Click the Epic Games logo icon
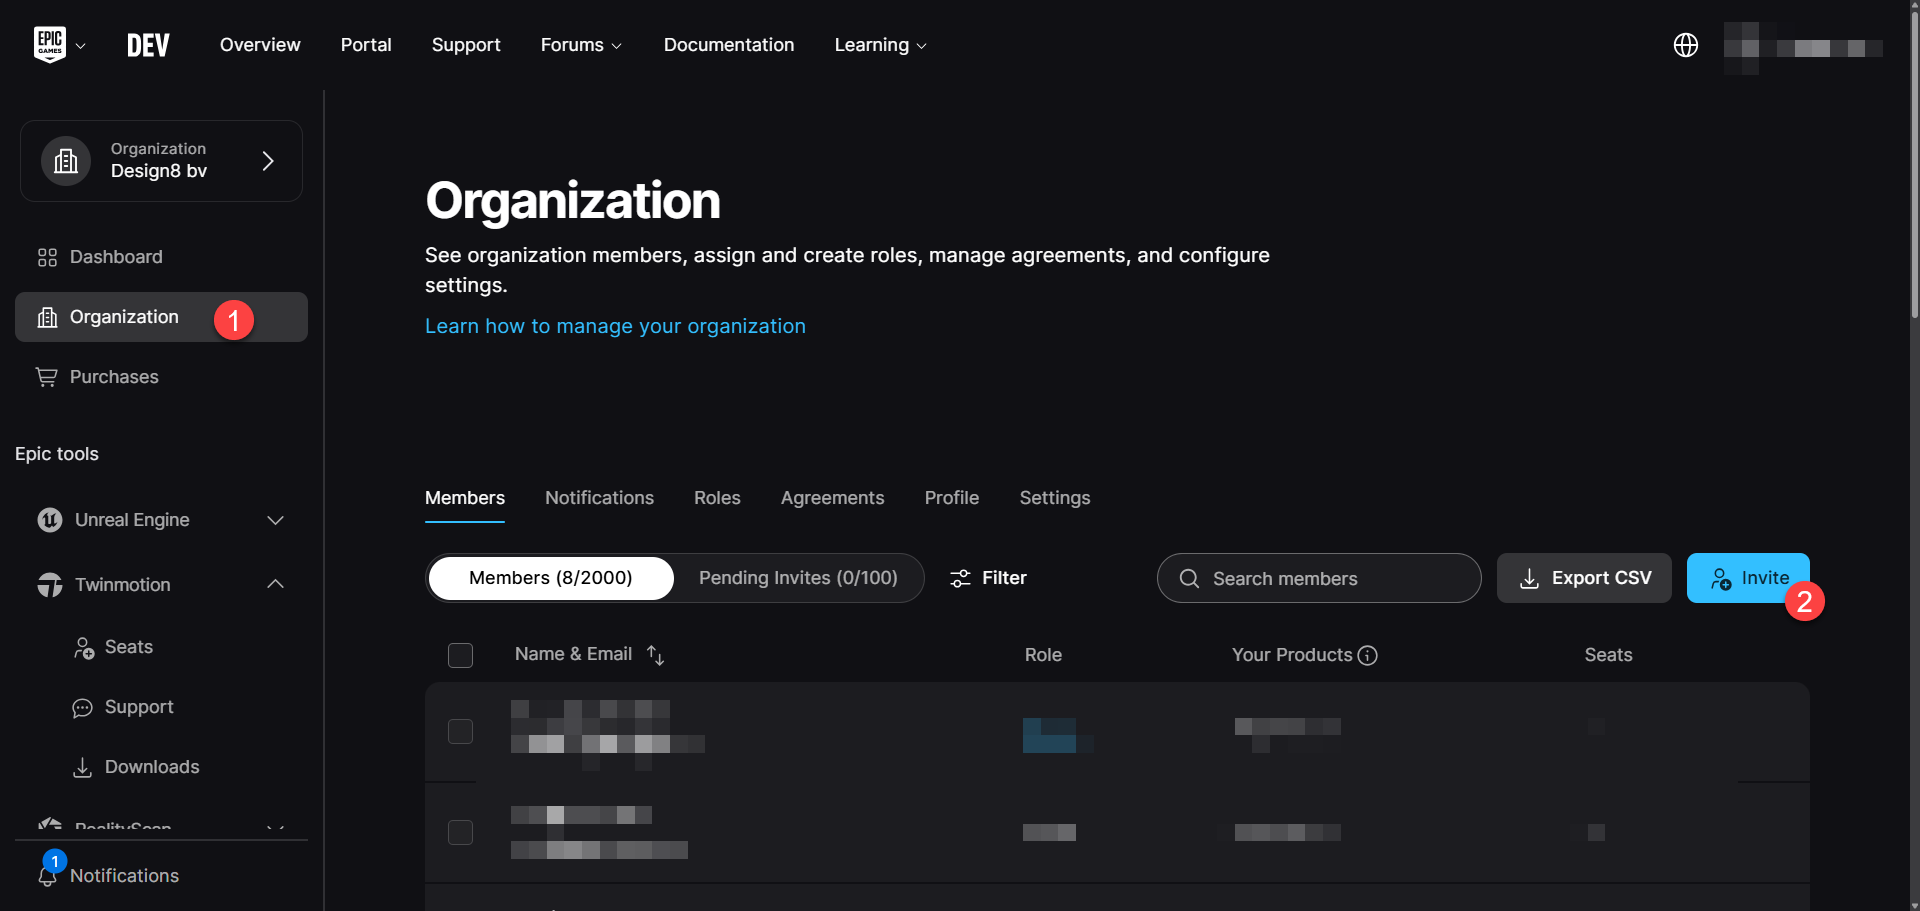This screenshot has width=1920, height=911. (x=50, y=45)
